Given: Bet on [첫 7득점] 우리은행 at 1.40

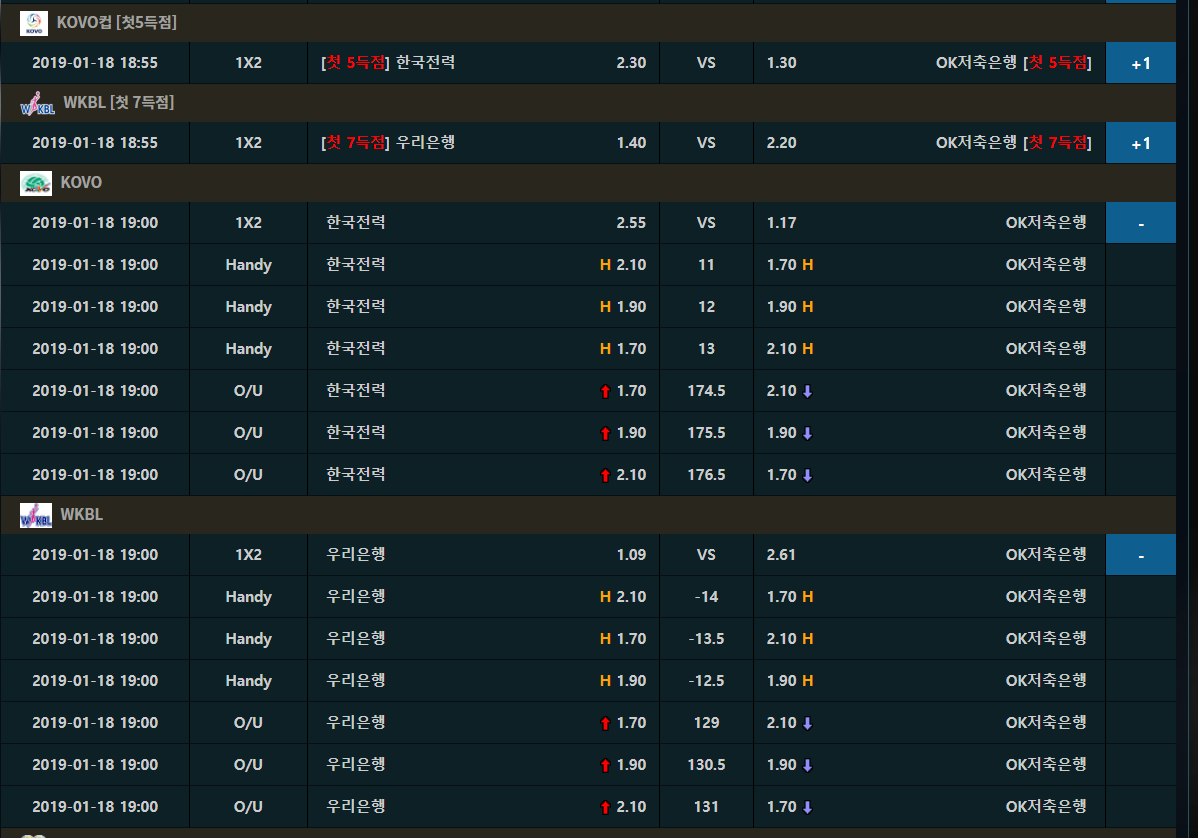Looking at the screenshot, I should point(484,143).
